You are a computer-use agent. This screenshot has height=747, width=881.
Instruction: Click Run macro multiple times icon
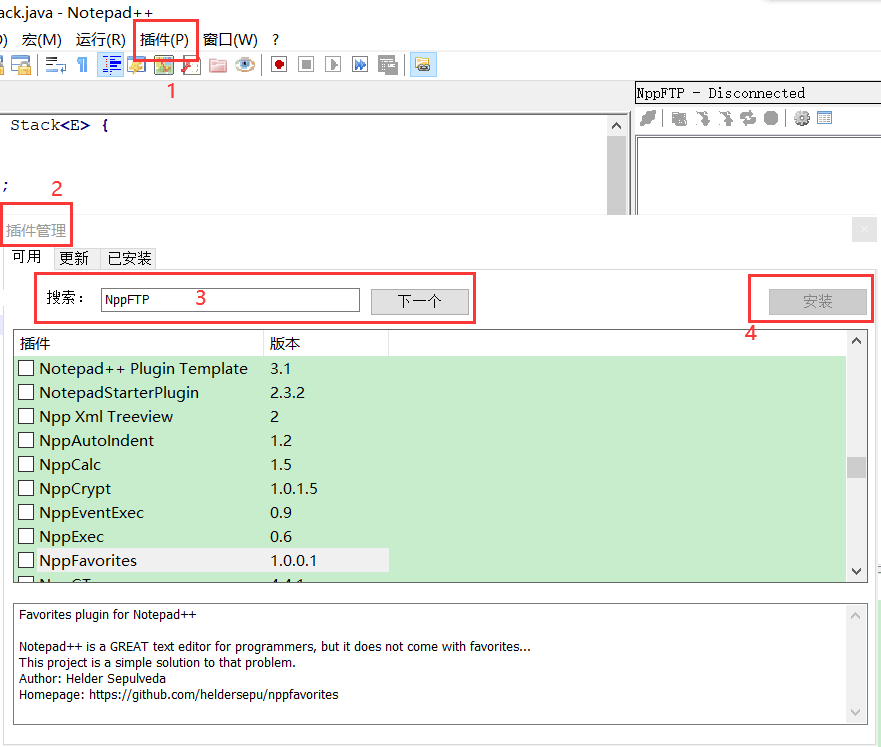click(360, 65)
